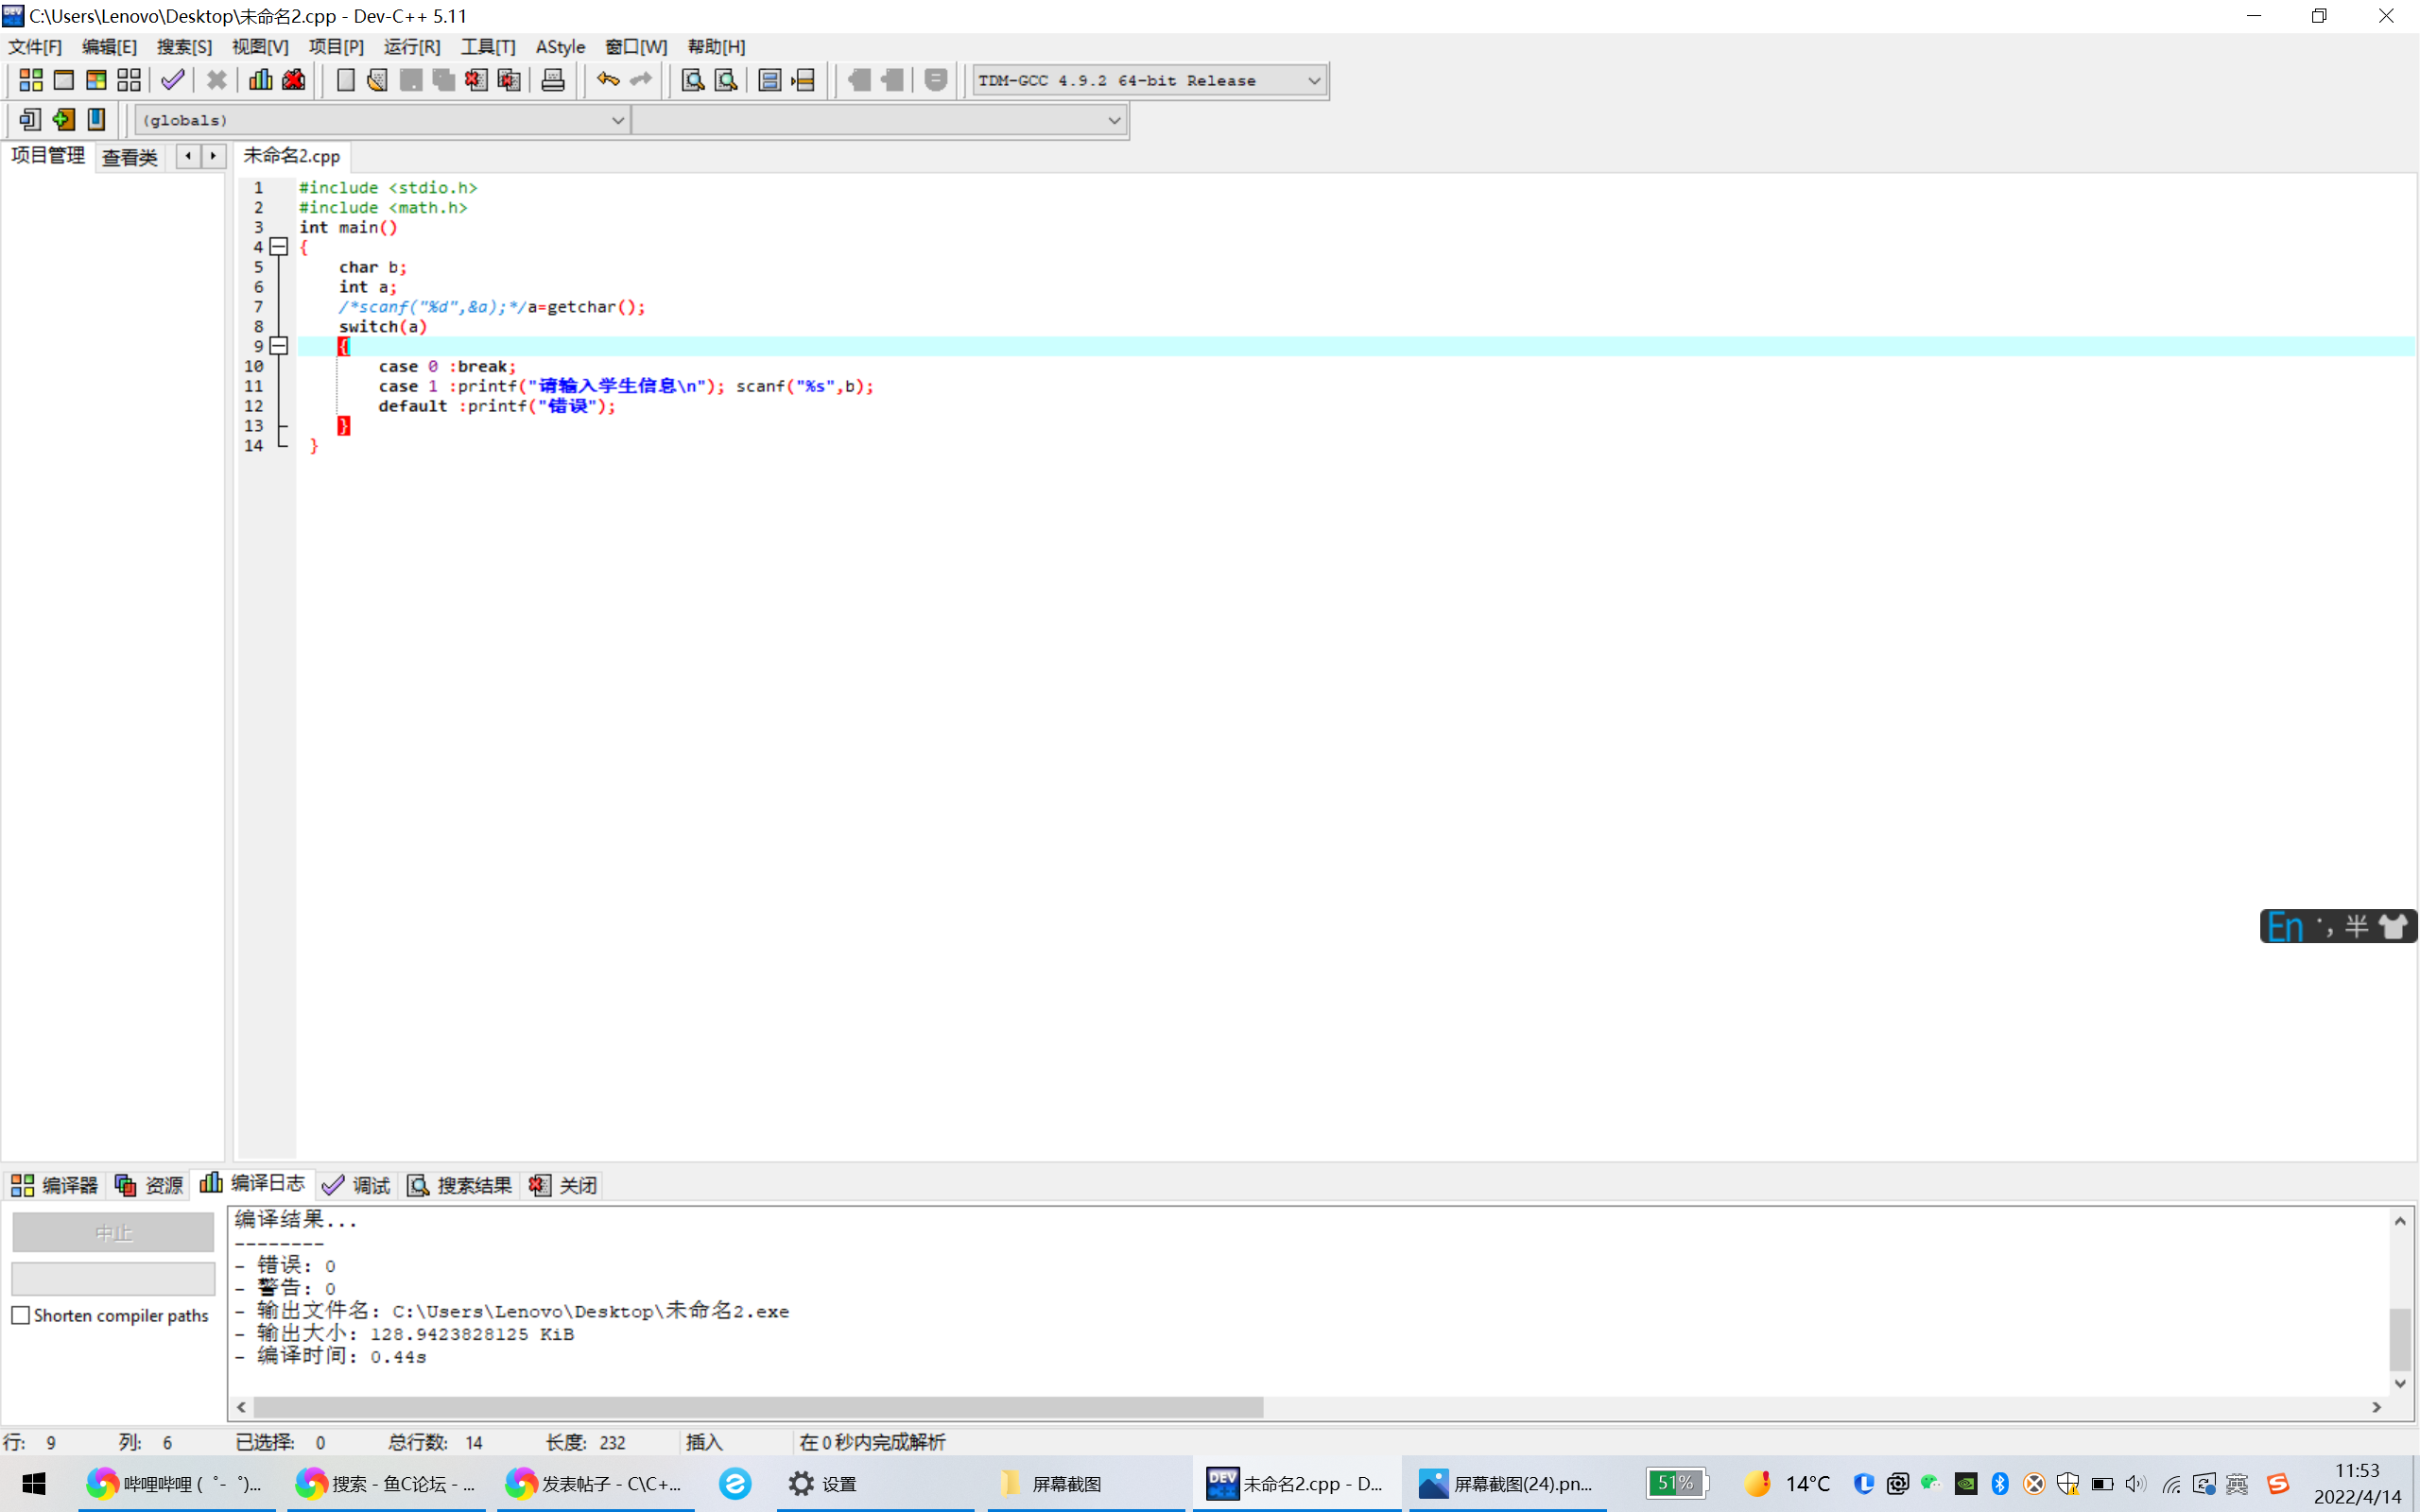
Task: Click the Find magnifier toolbar icon
Action: point(692,80)
